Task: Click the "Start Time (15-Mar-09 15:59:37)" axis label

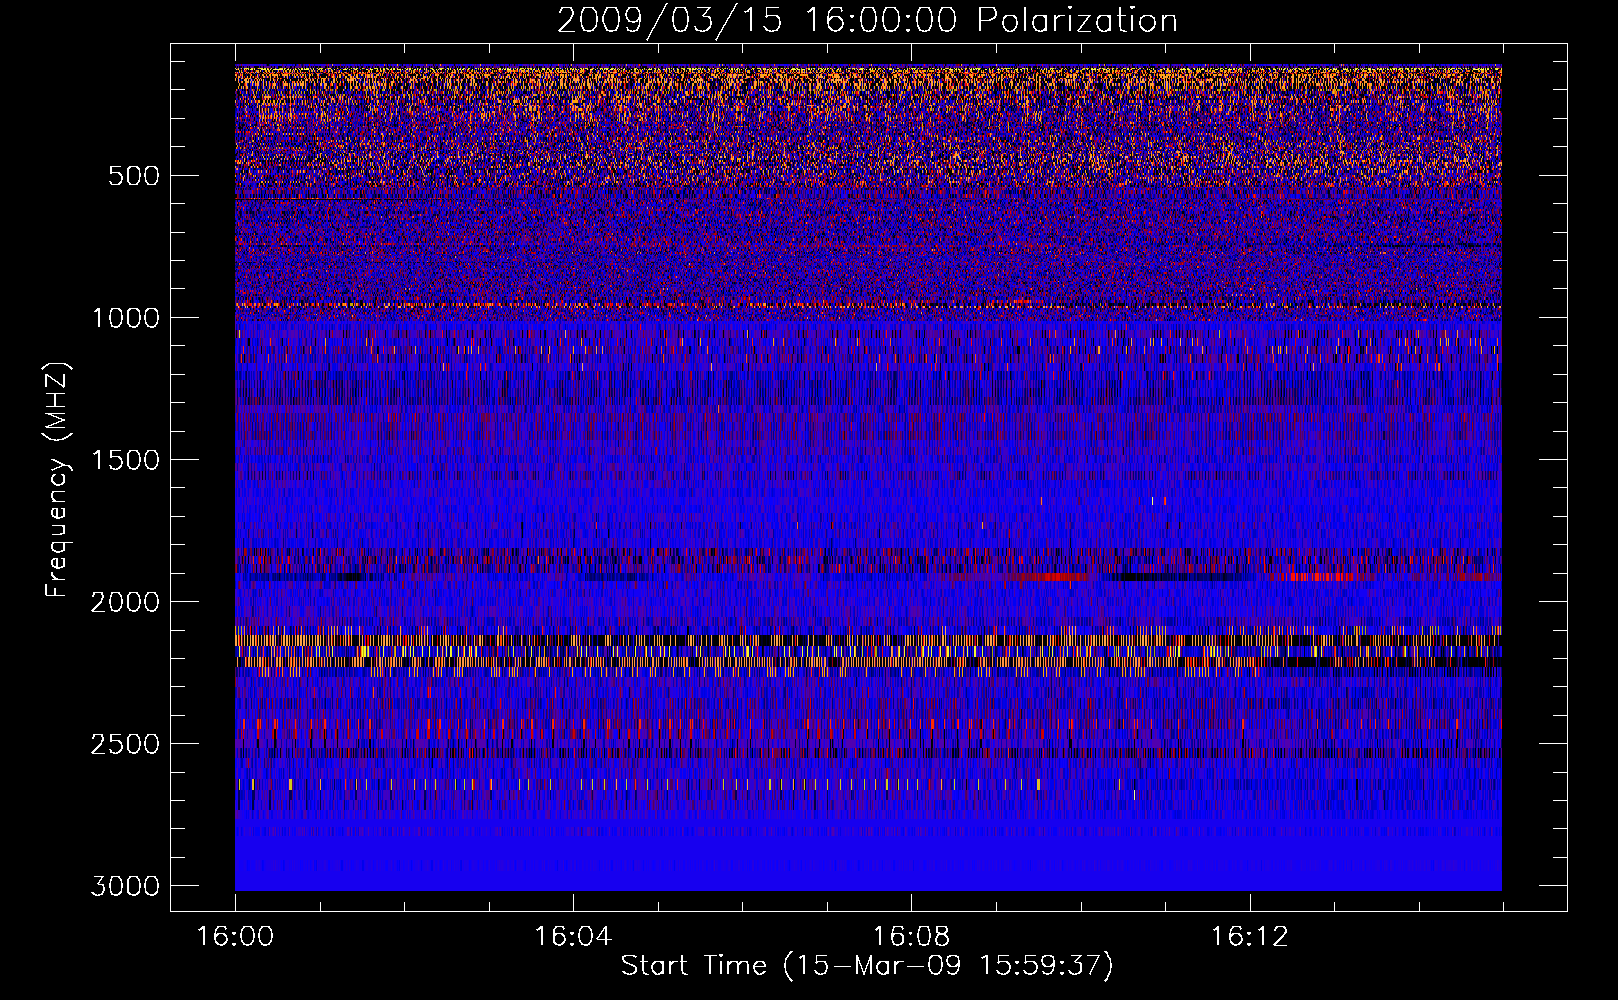Action: pyautogui.click(x=867, y=966)
